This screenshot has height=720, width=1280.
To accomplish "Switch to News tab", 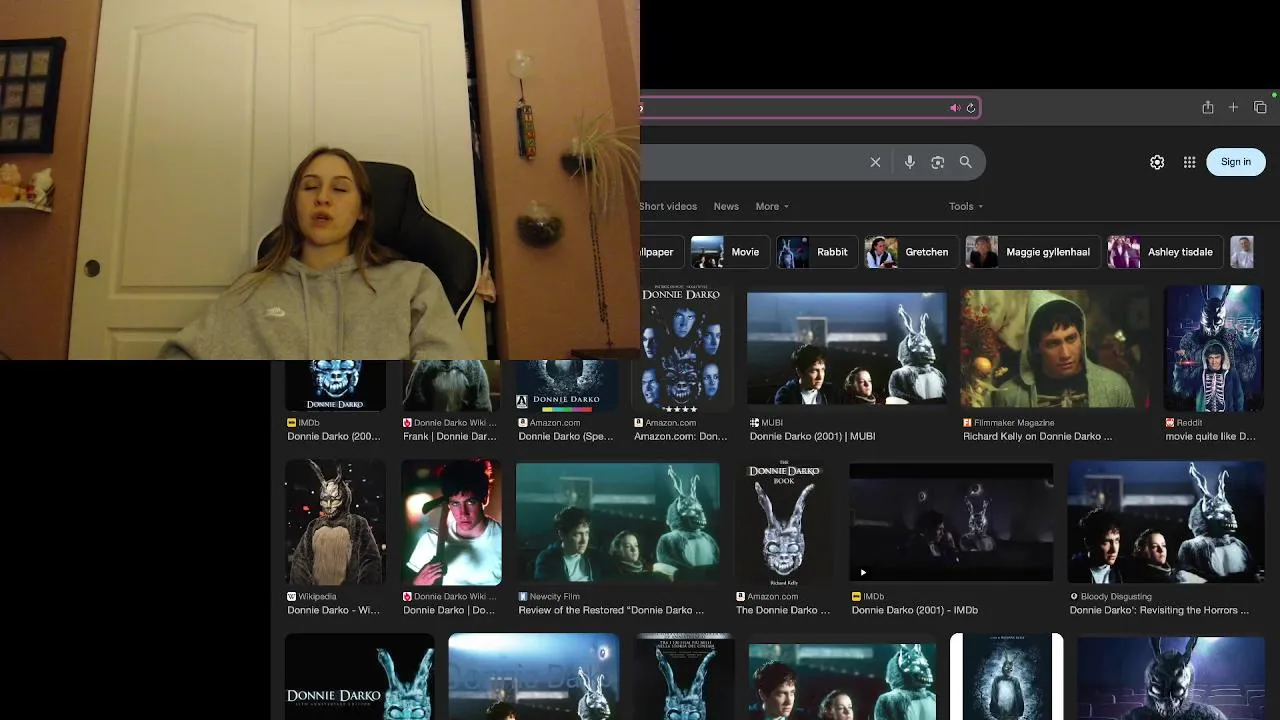I will [726, 206].
